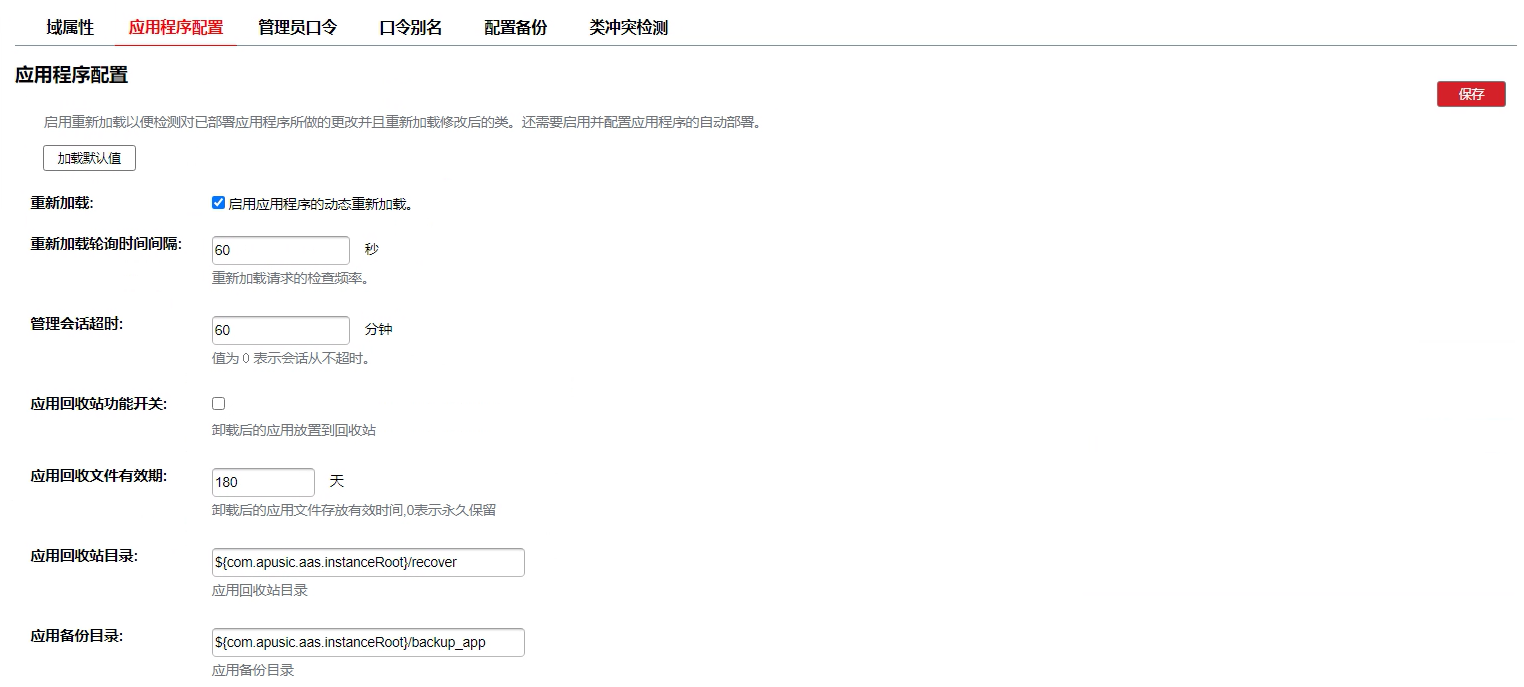1524x687 pixels.
Task: Click the 值为 0 表示会话从不超时 hint text
Action: 297,358
